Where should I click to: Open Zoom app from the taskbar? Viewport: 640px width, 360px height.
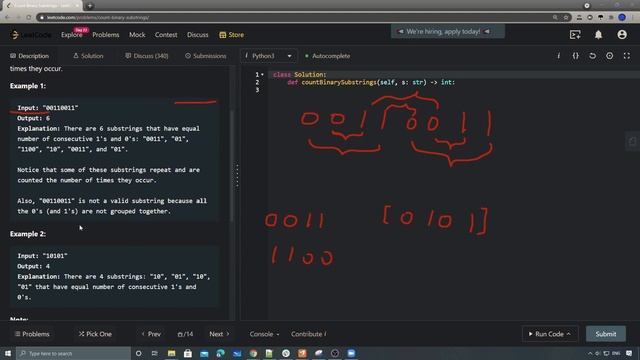coord(351,353)
